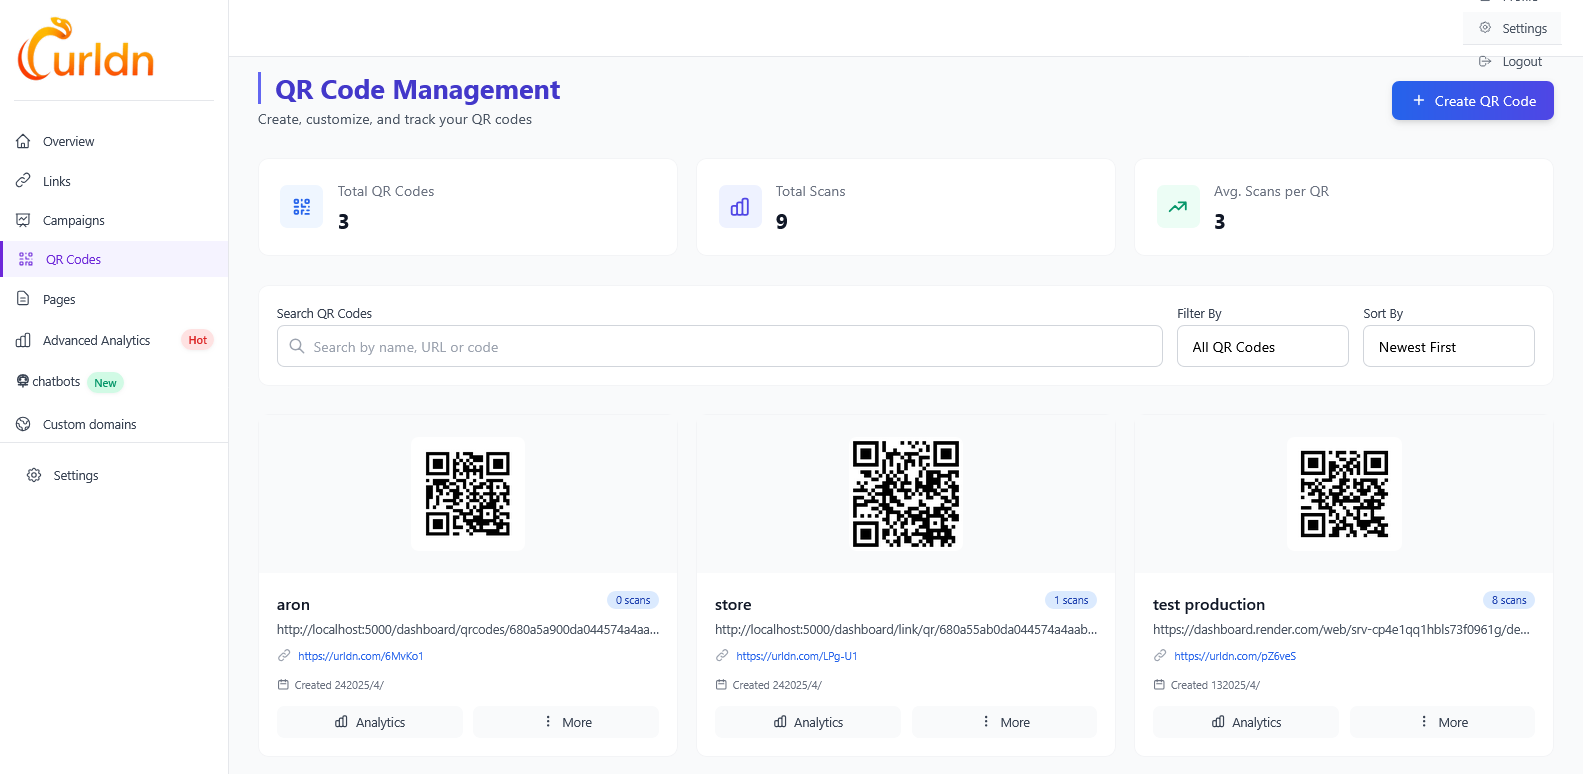The width and height of the screenshot is (1583, 774).
Task: Click the 1 scans badge
Action: 1071,600
